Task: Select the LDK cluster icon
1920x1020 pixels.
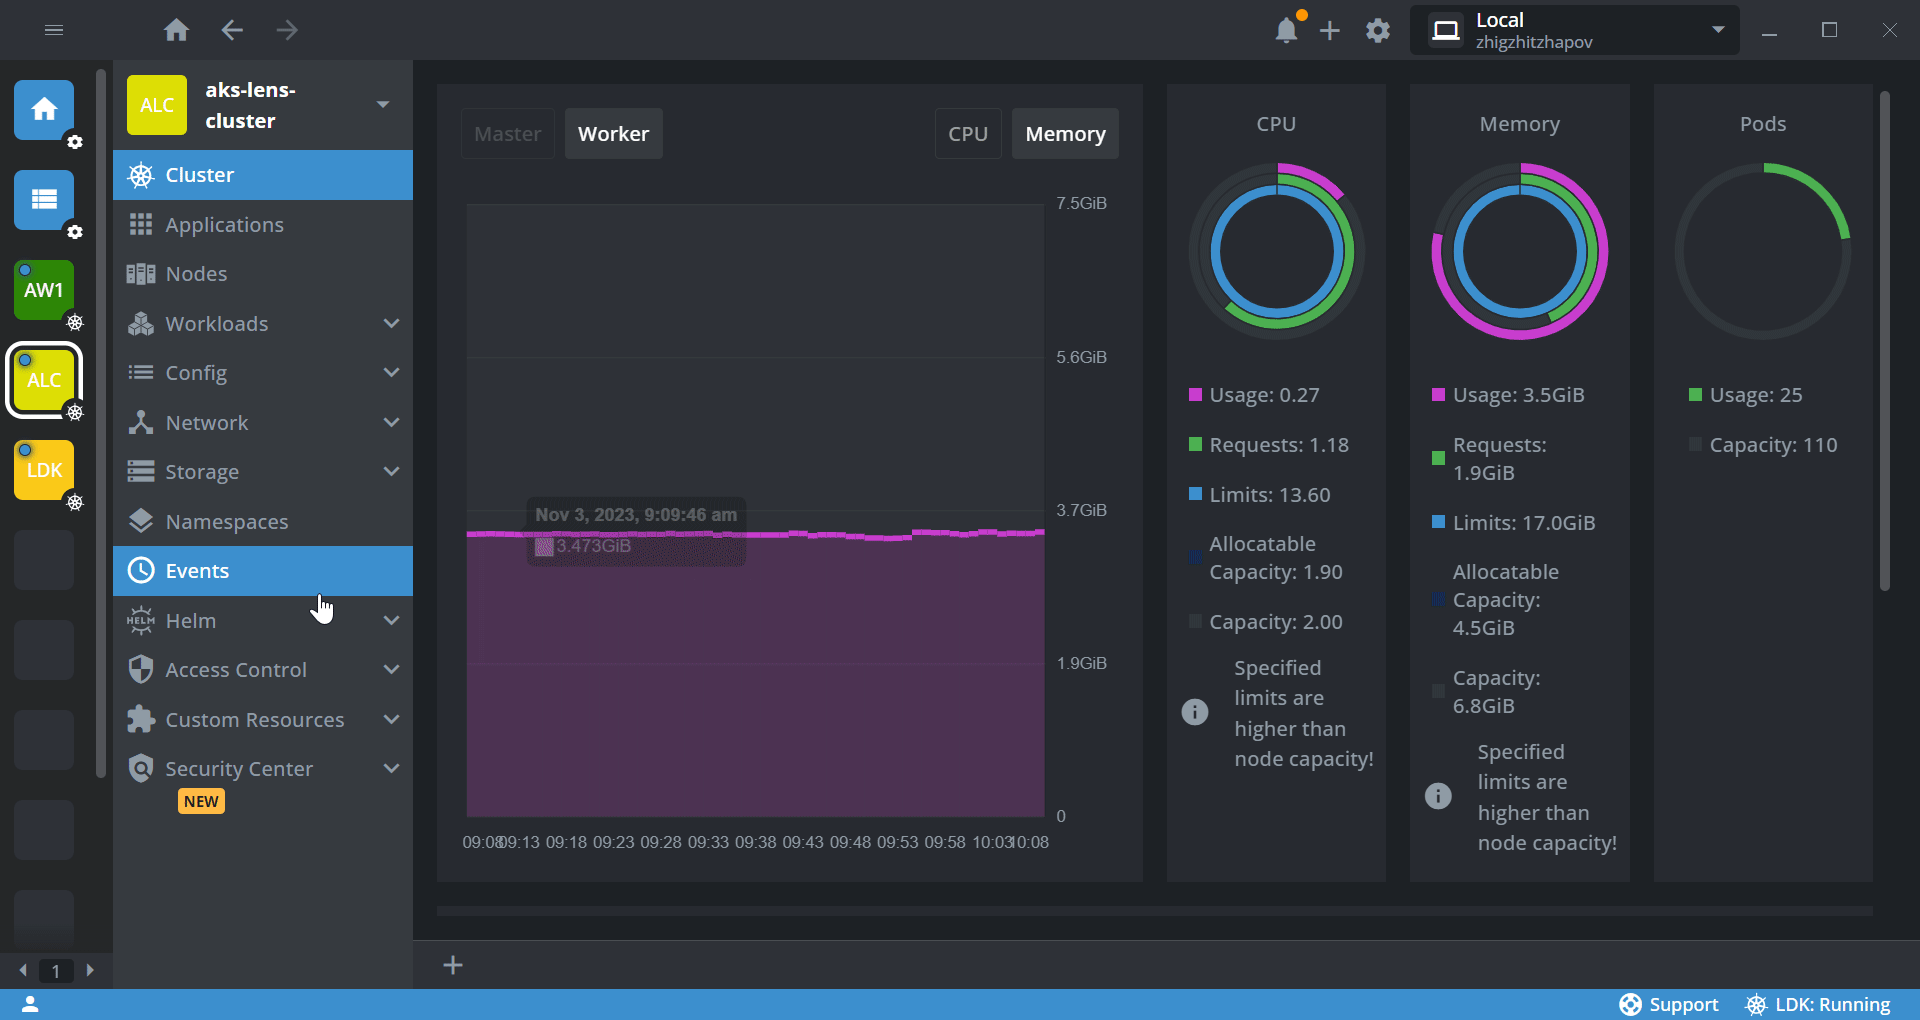Action: [x=43, y=469]
